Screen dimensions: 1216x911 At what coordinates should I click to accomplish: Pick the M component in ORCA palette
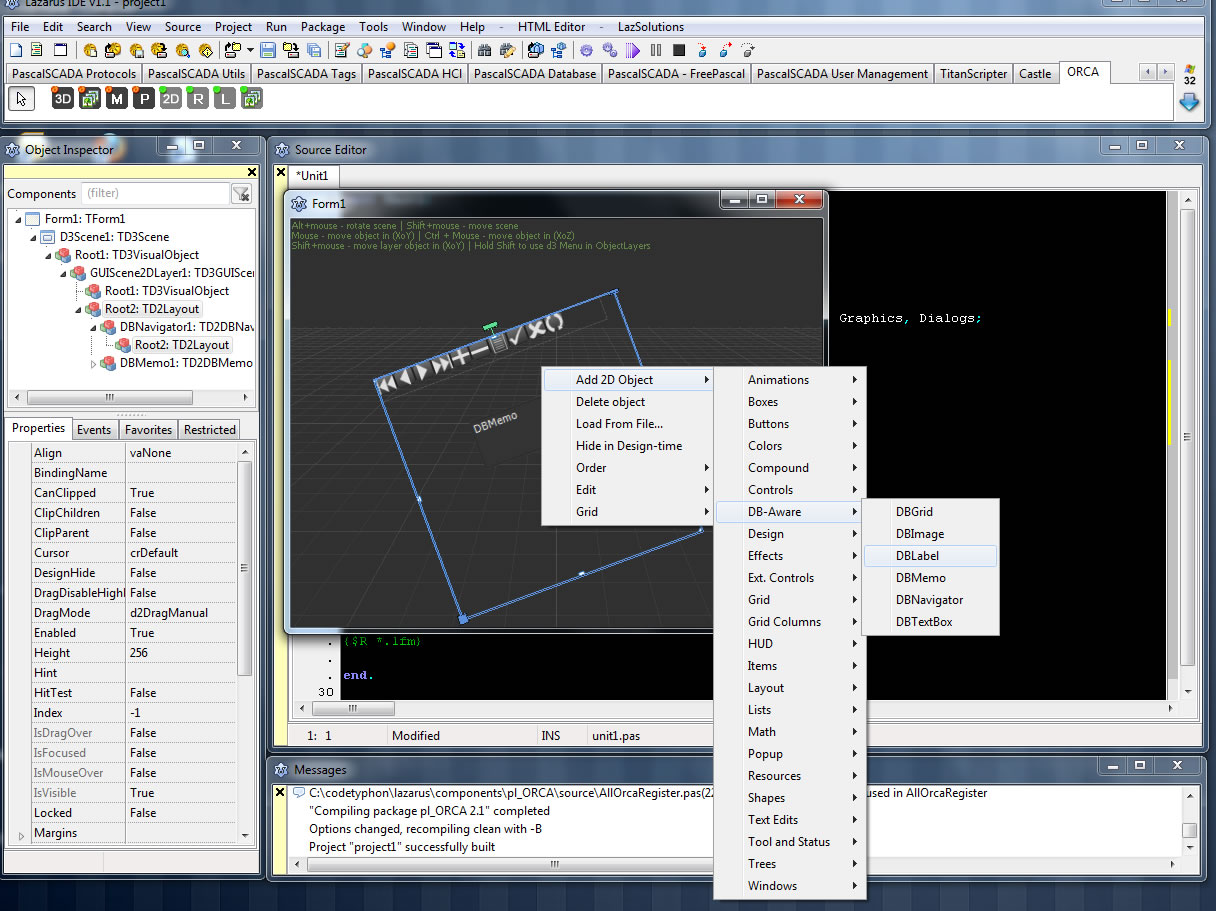[117, 98]
